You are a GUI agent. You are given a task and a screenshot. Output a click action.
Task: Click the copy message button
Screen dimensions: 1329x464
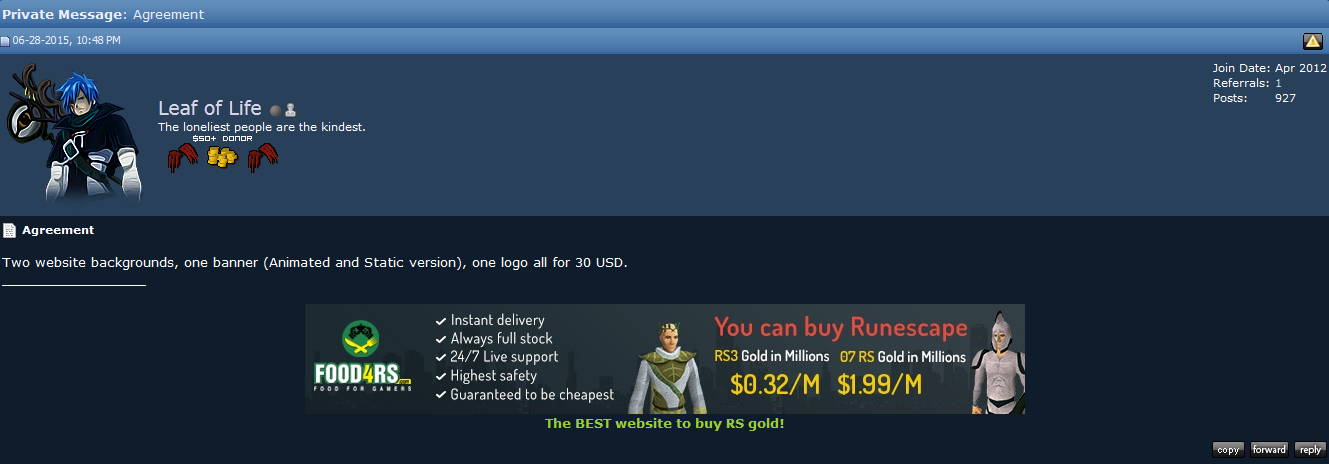click(x=1229, y=450)
